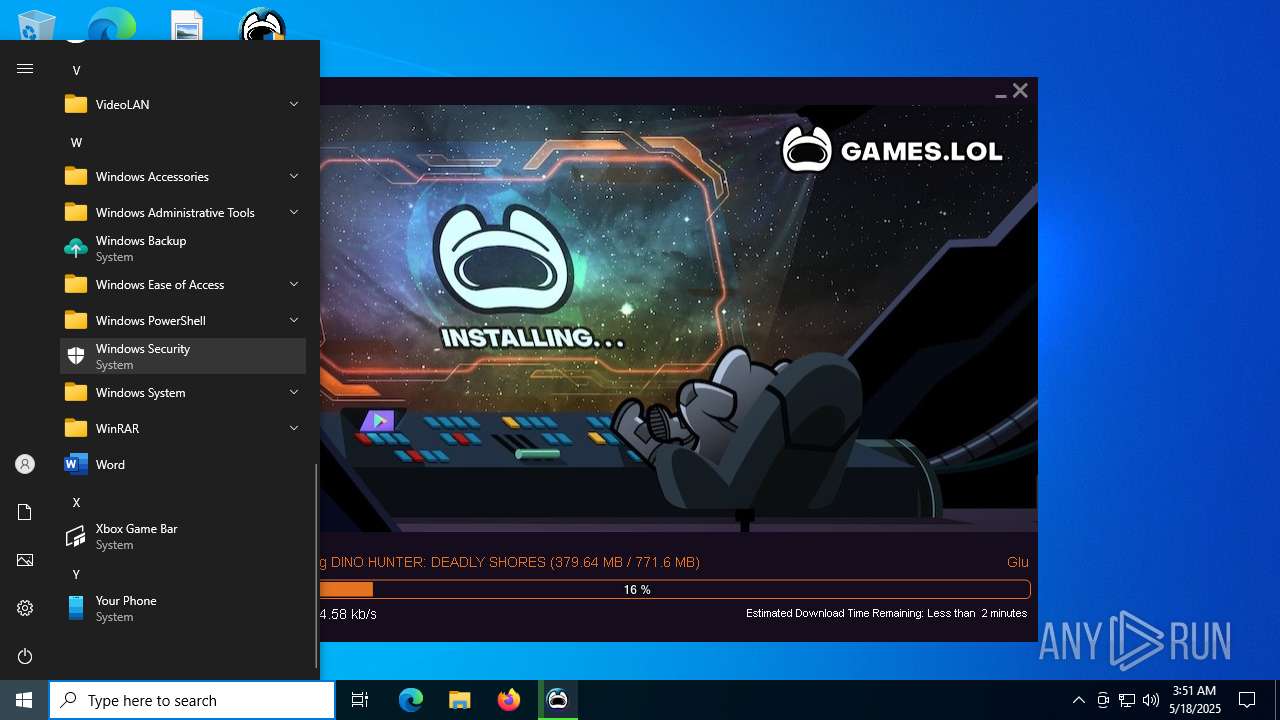Click the volume speaker tray icon
Viewport: 1280px width, 720px height.
tap(1151, 700)
